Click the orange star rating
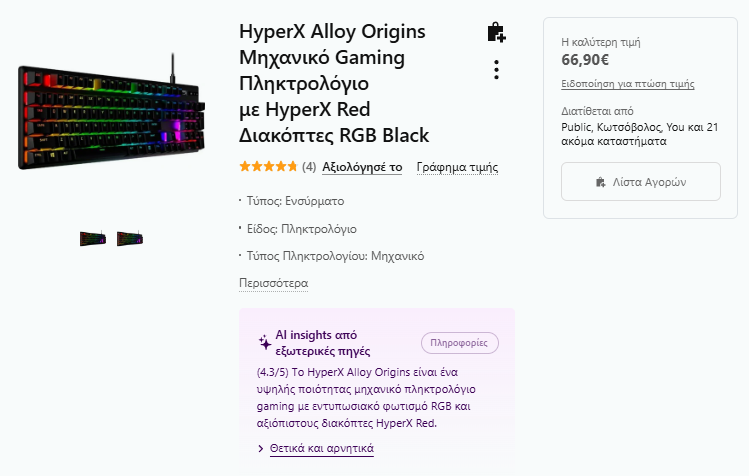Viewport: 749px width, 476px height. point(268,167)
